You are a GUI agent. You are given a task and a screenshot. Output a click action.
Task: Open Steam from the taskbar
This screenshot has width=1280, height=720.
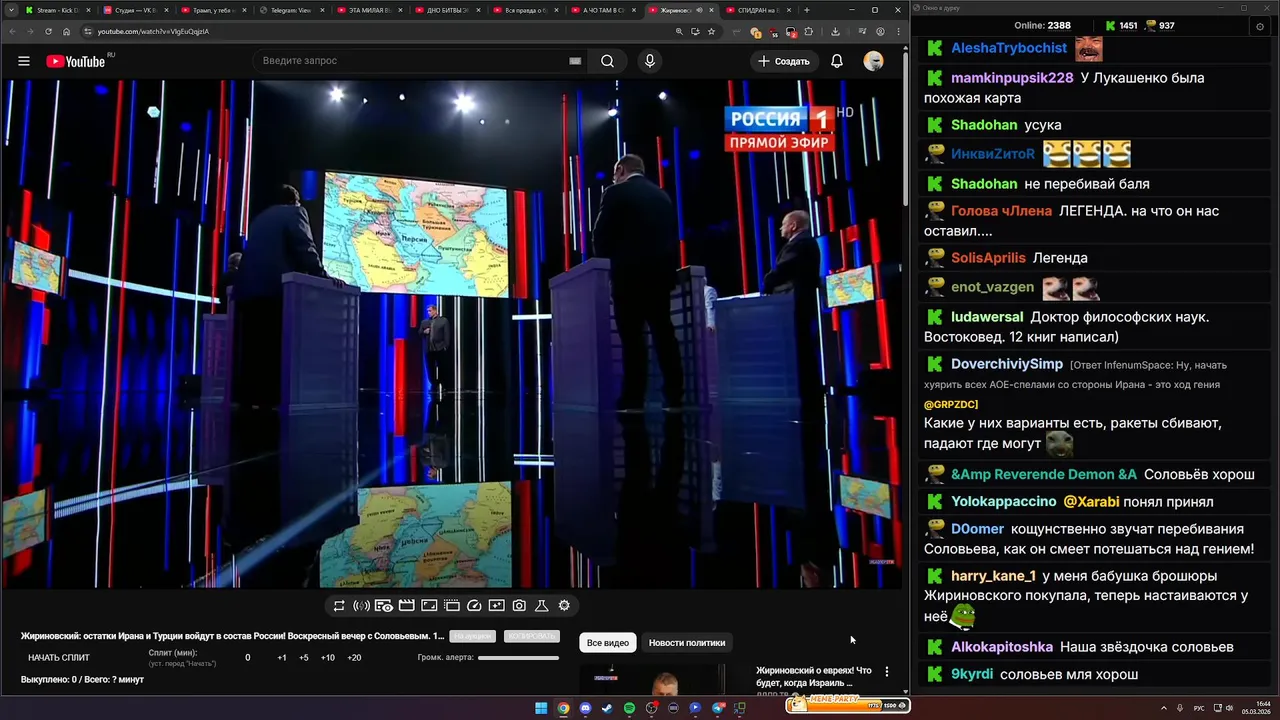(607, 708)
